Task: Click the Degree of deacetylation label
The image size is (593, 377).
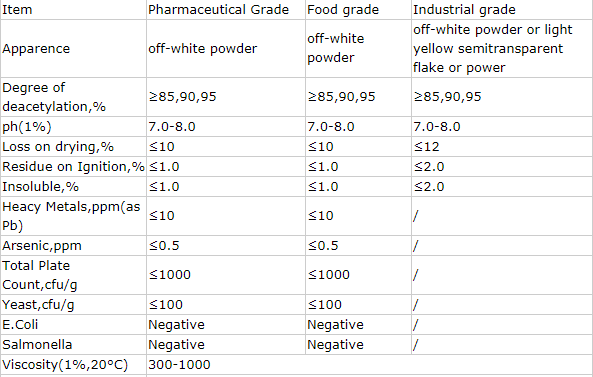Action: click(x=54, y=97)
